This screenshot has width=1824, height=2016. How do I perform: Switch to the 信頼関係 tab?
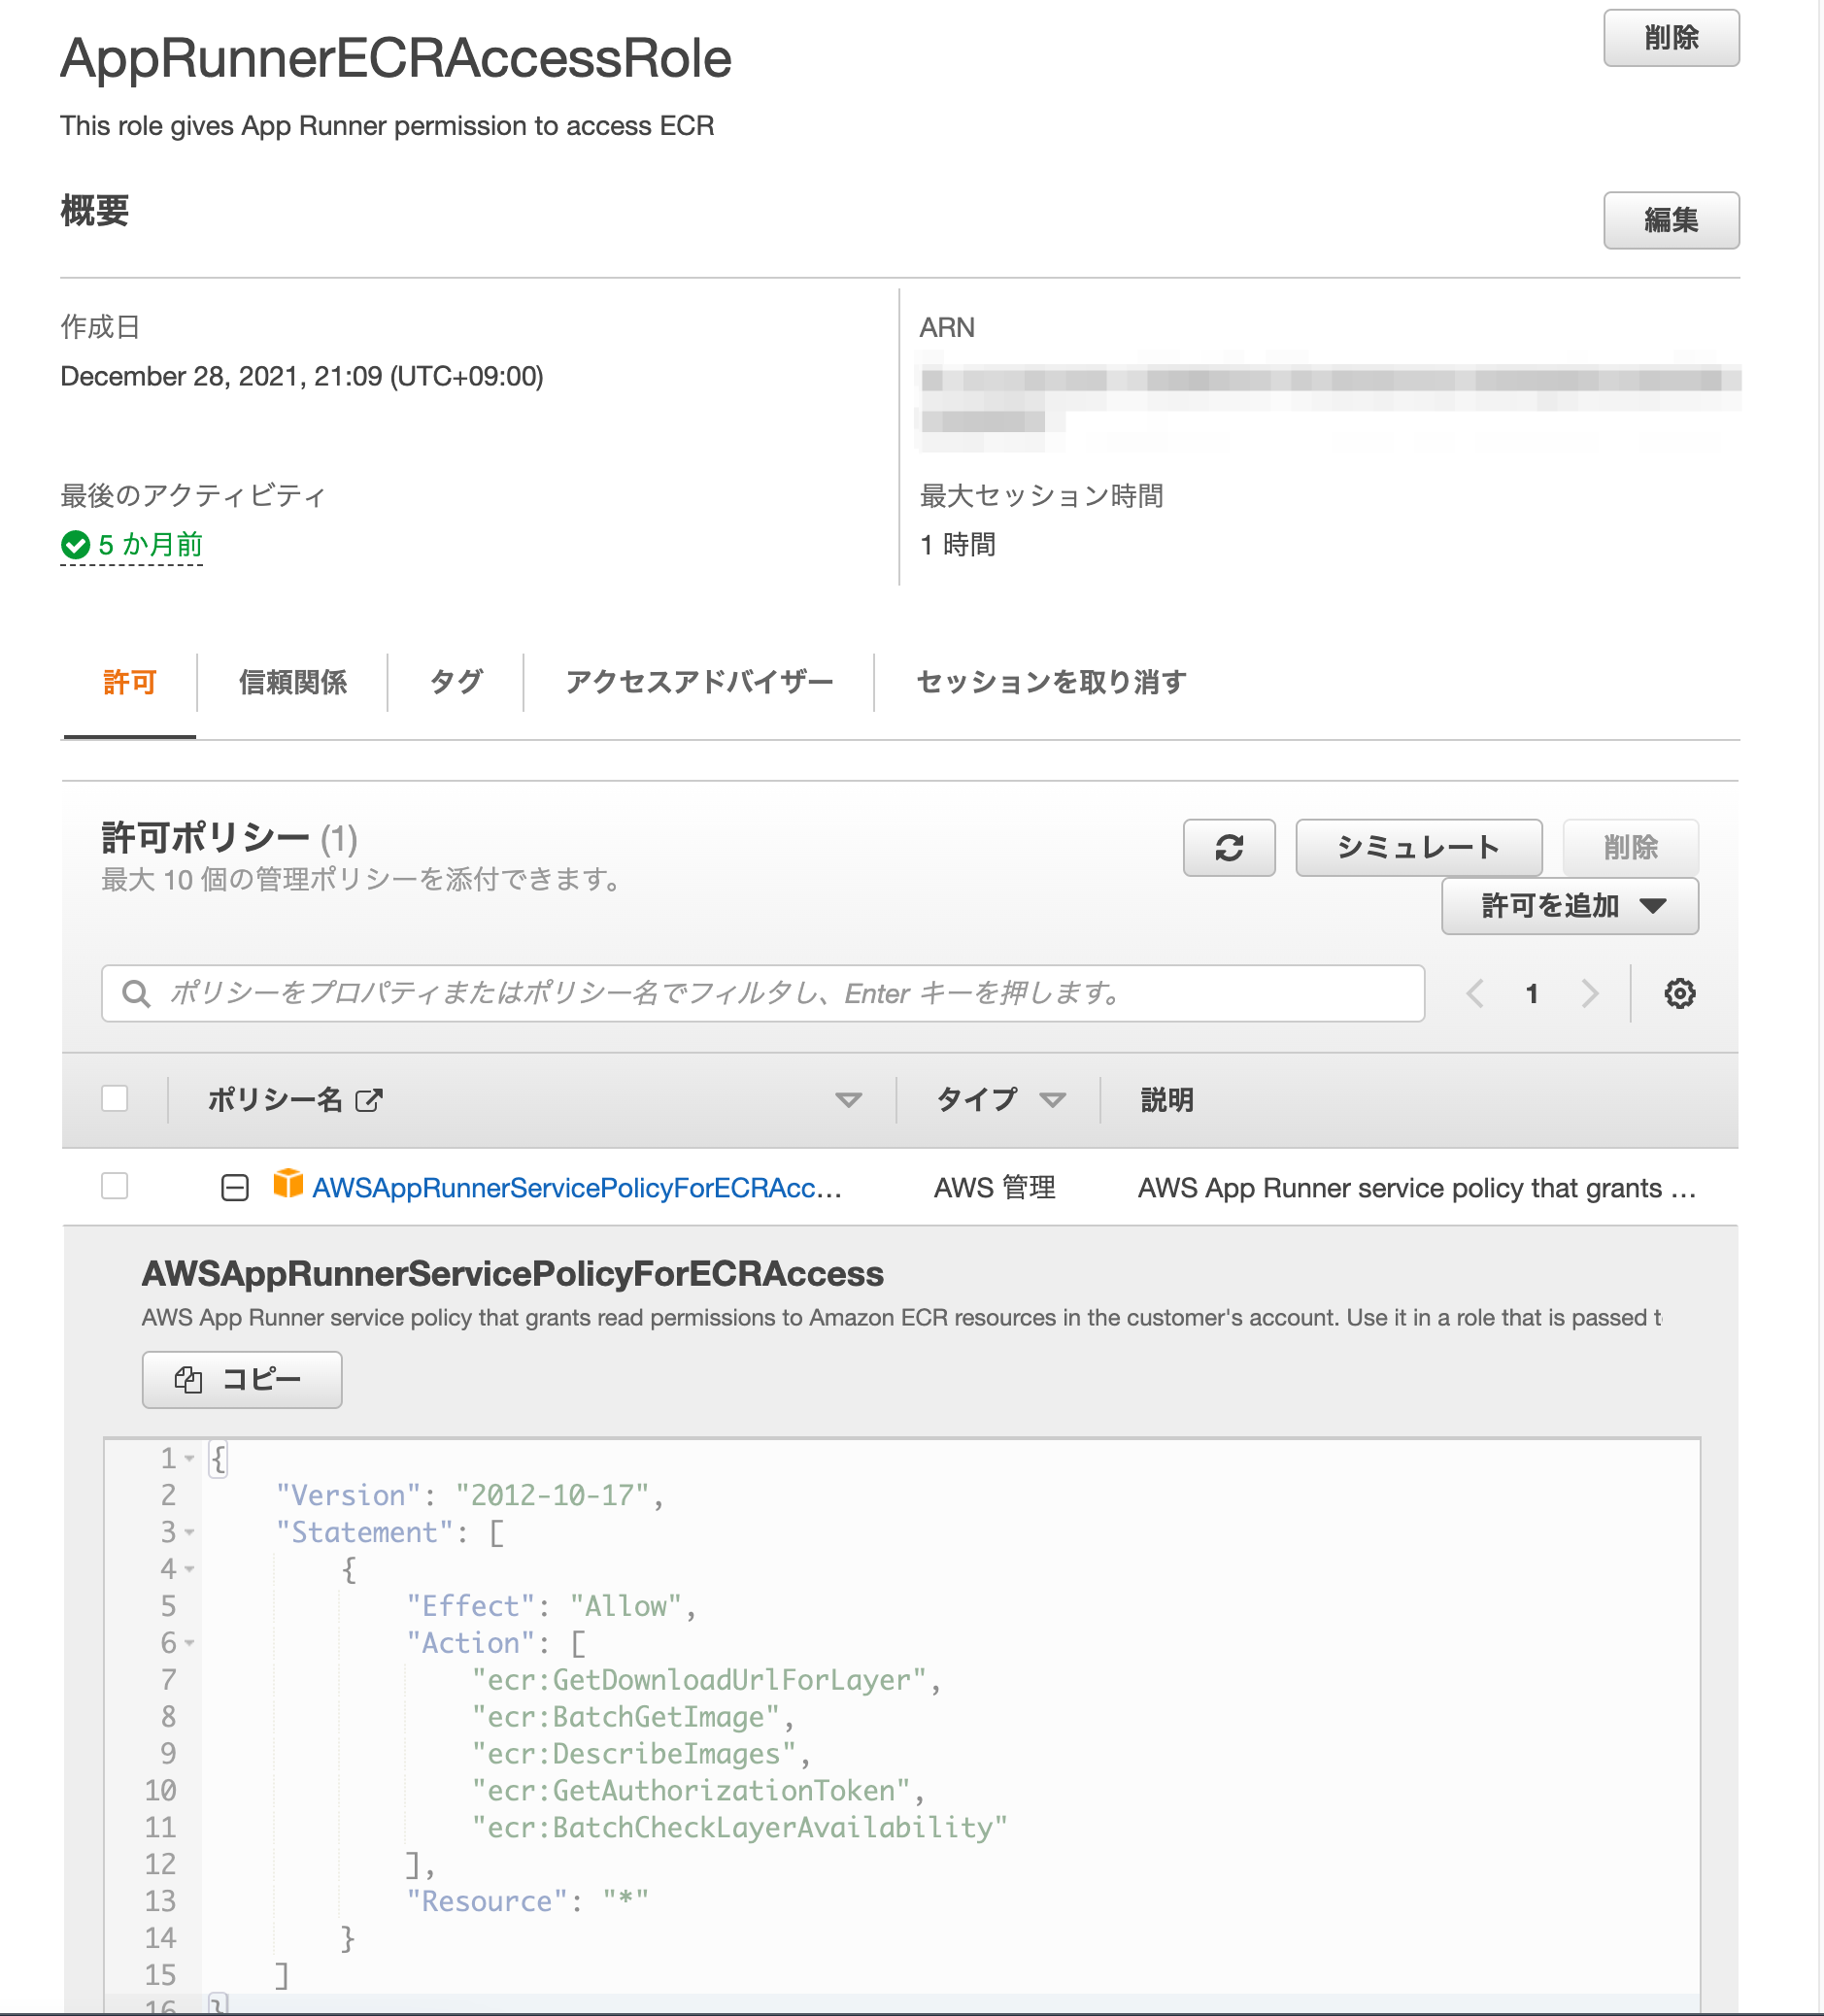click(x=292, y=682)
